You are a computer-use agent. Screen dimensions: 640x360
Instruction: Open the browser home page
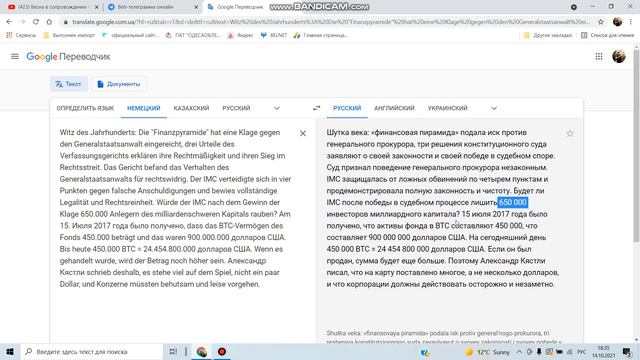click(x=49, y=22)
